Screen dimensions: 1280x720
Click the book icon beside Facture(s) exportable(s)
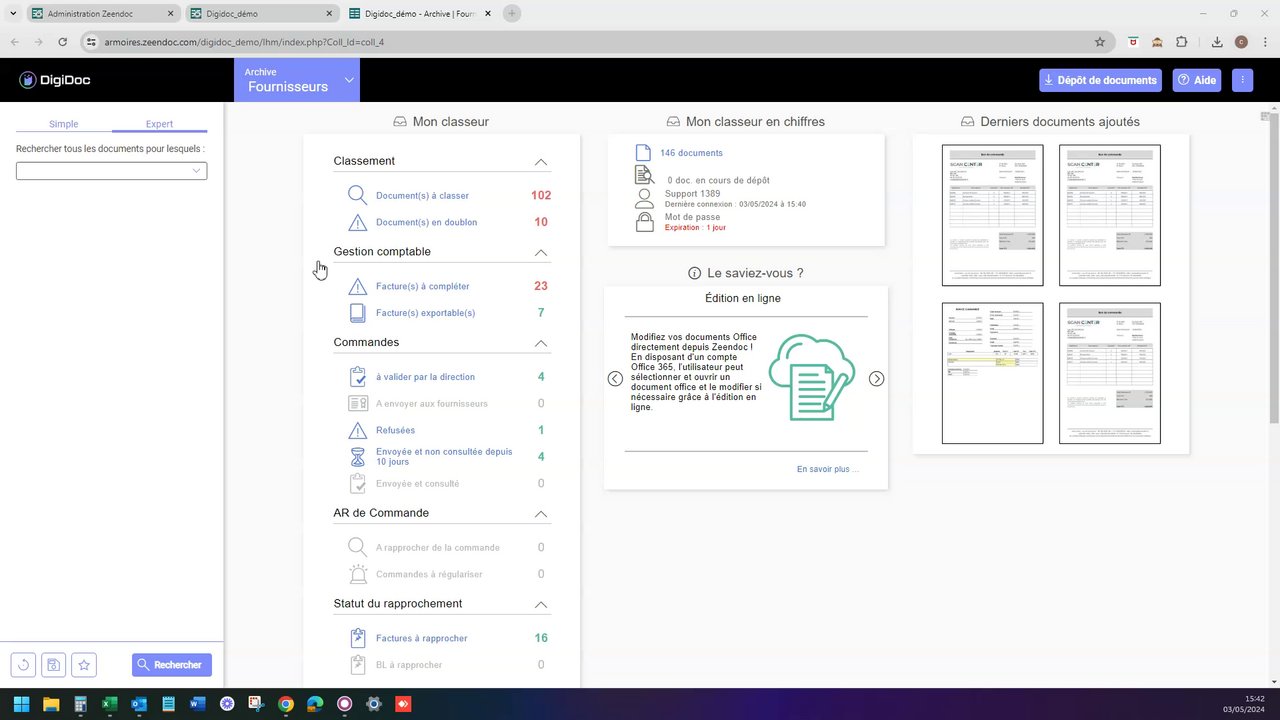357,313
